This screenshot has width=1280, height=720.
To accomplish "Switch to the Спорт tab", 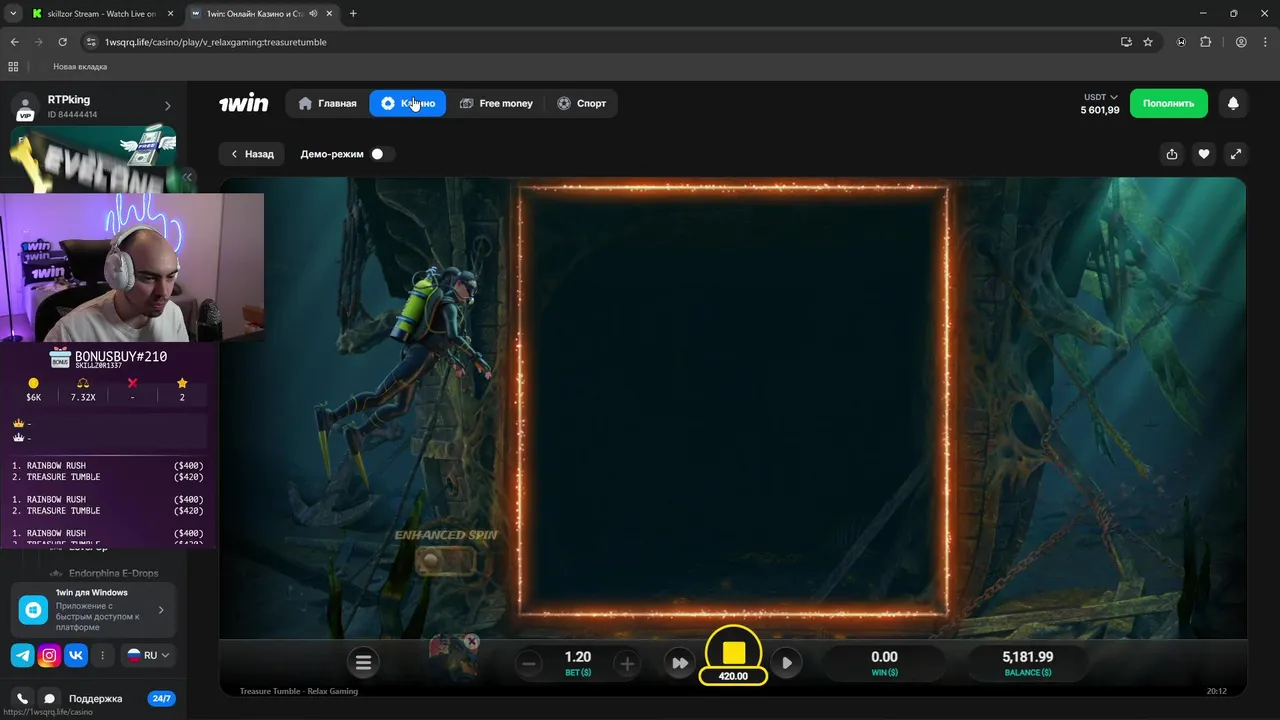I will point(582,103).
